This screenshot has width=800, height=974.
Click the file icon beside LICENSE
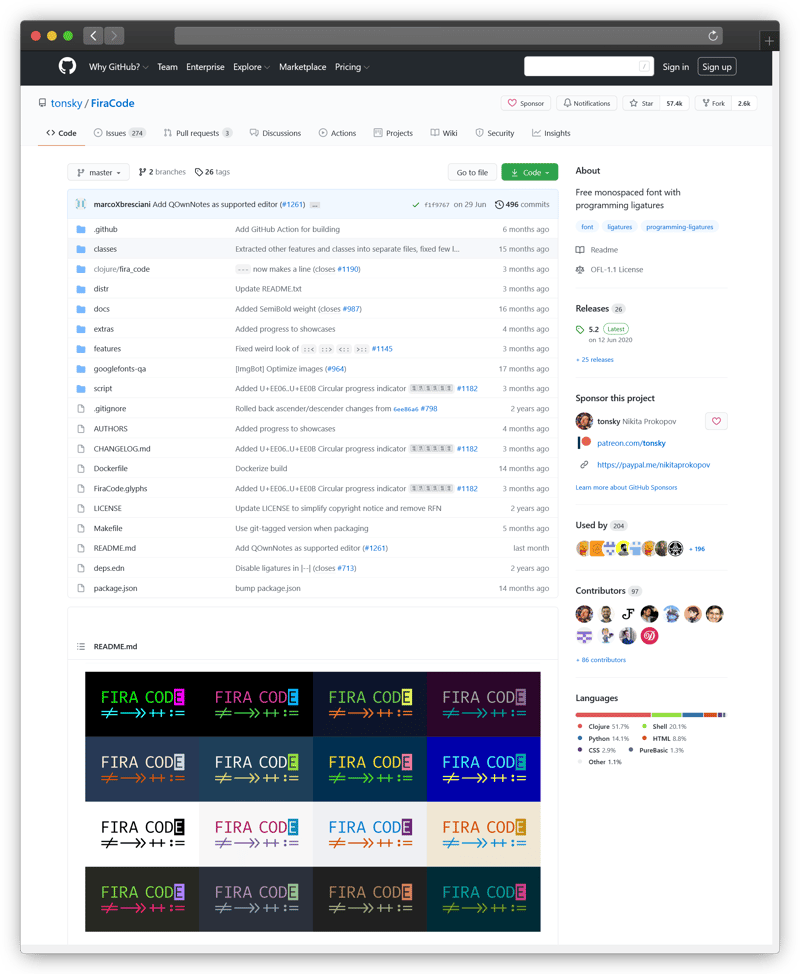tap(81, 508)
